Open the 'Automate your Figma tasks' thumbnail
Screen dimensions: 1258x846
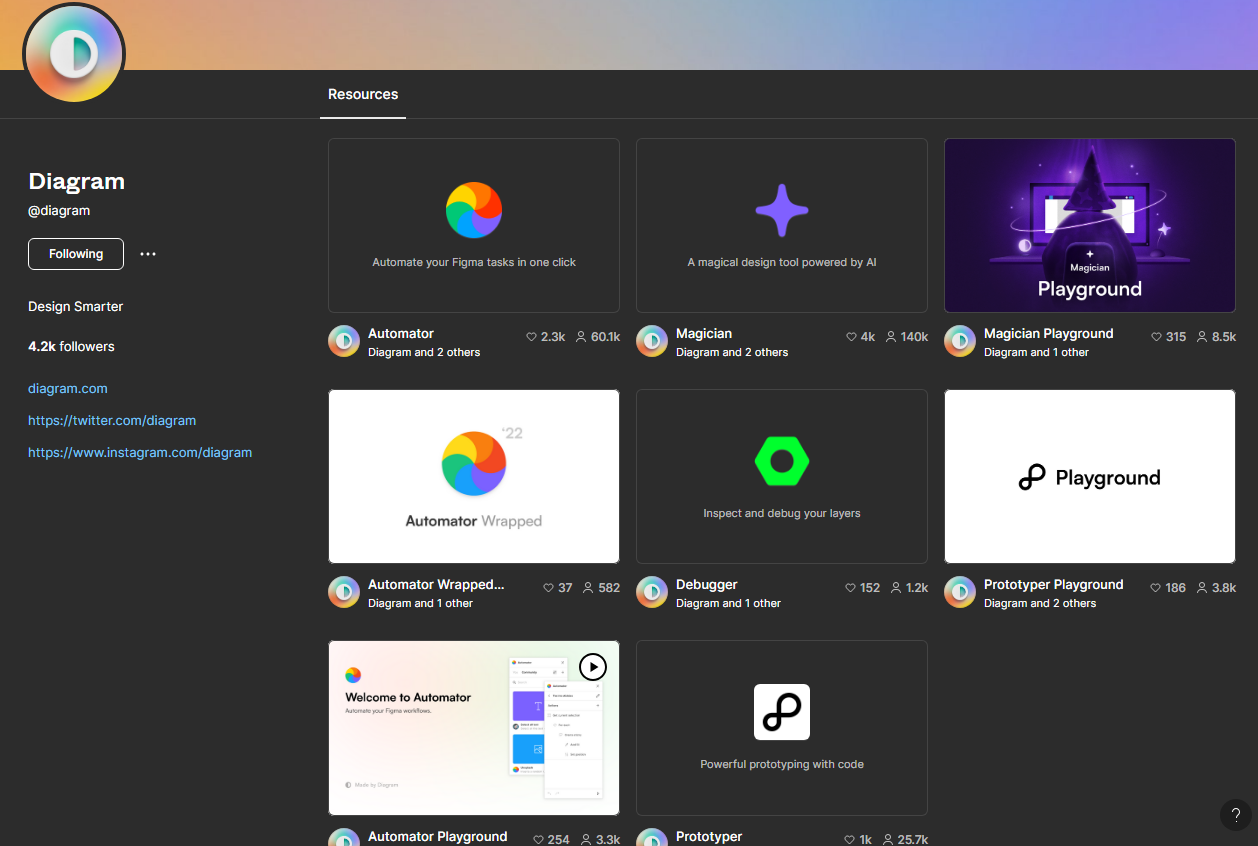point(474,225)
